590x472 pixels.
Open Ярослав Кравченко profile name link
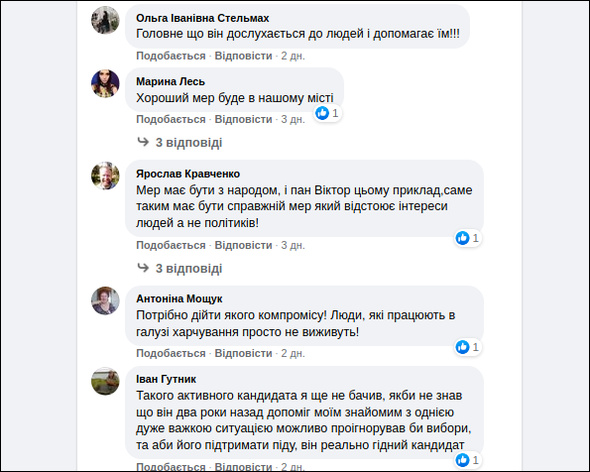188,174
